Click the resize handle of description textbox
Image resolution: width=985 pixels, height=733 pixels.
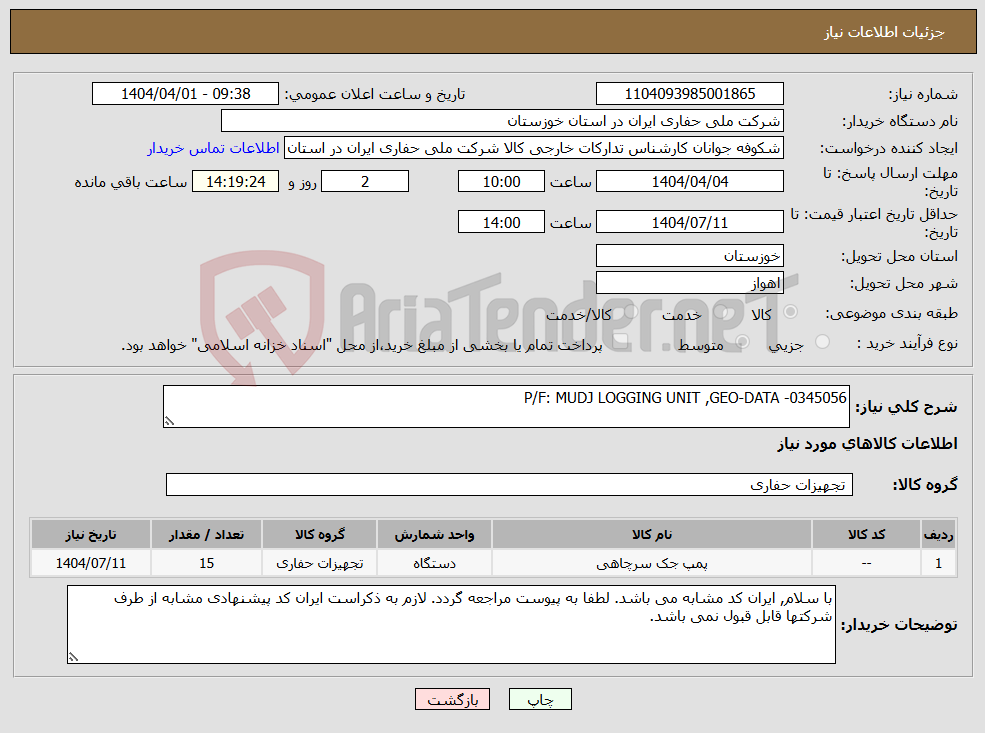click(x=169, y=421)
